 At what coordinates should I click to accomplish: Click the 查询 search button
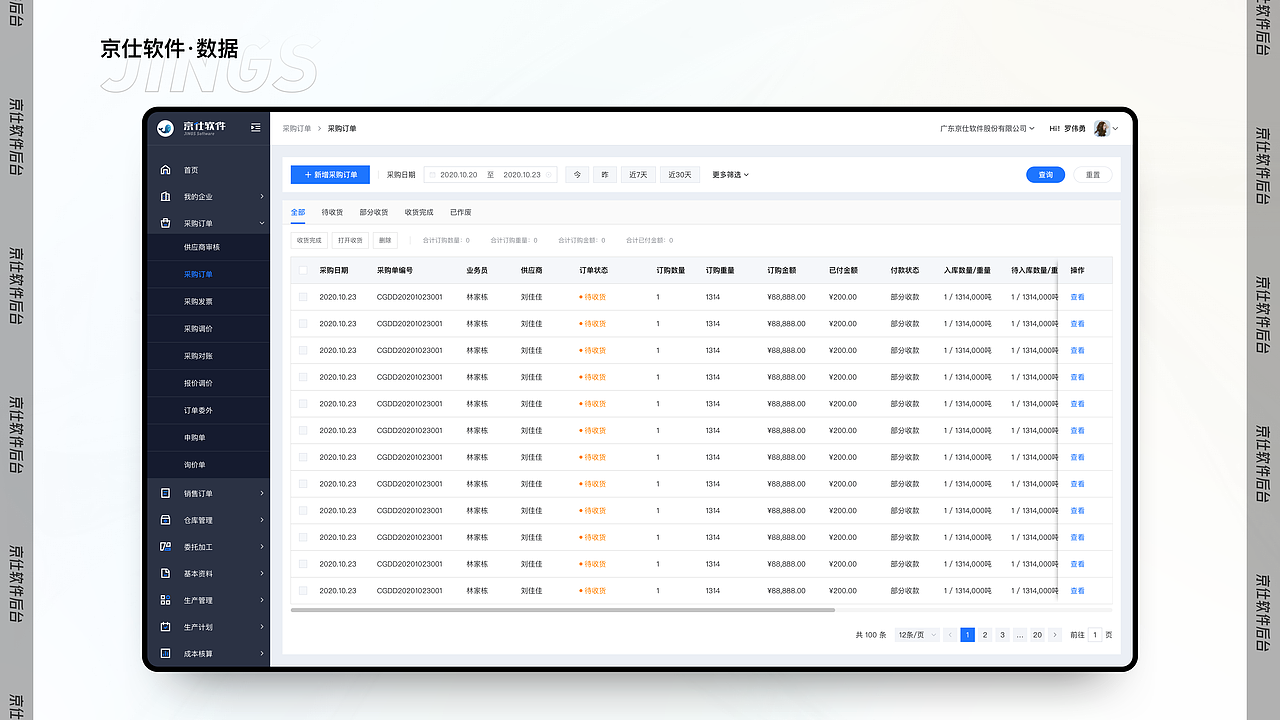coord(1045,175)
